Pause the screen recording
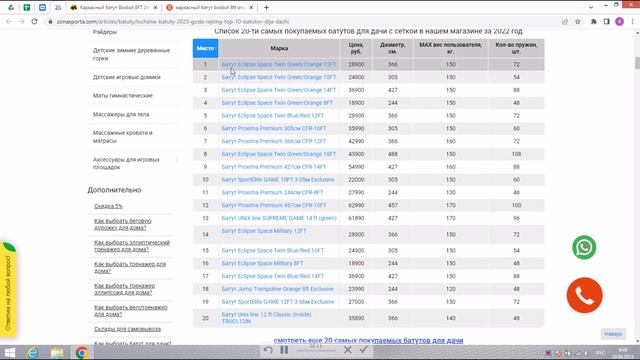 click(284, 350)
